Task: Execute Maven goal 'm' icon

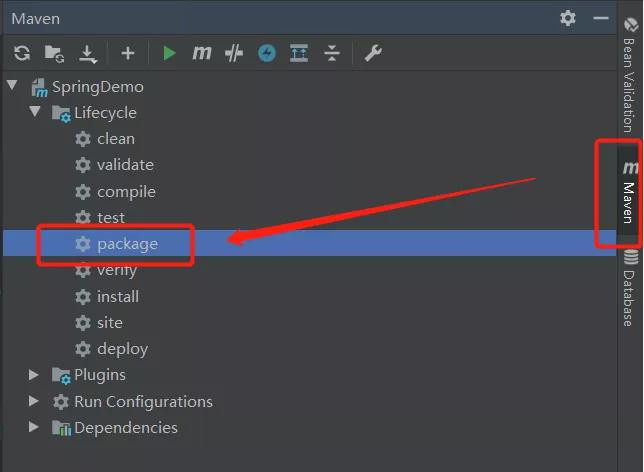Action: point(202,53)
